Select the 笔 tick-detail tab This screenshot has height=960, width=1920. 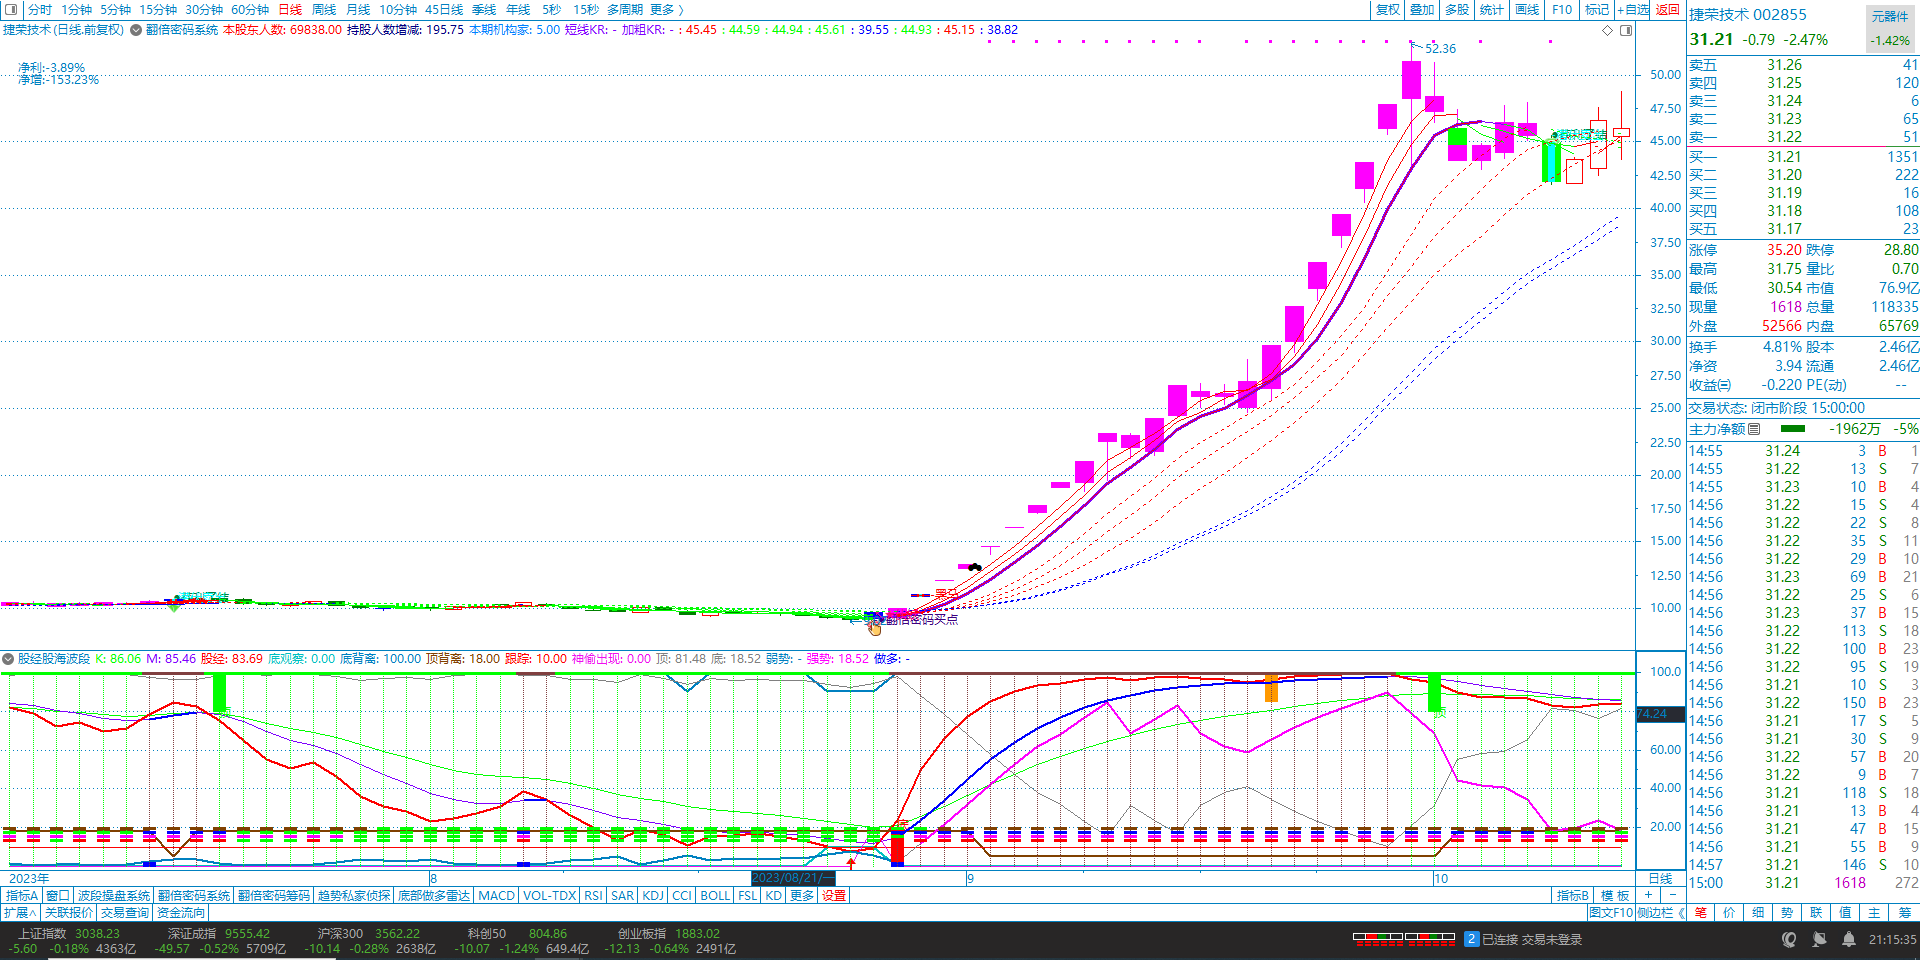[x=1701, y=913]
